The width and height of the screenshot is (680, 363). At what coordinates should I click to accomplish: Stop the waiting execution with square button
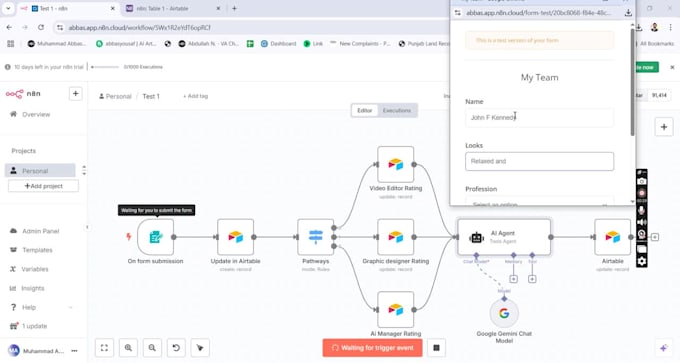click(436, 347)
